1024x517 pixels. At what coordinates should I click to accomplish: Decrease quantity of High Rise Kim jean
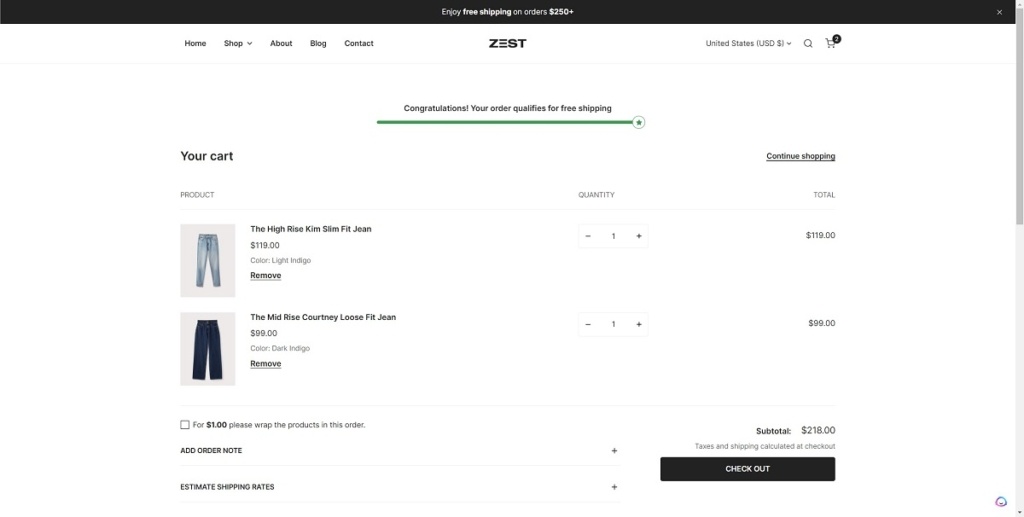click(x=588, y=236)
